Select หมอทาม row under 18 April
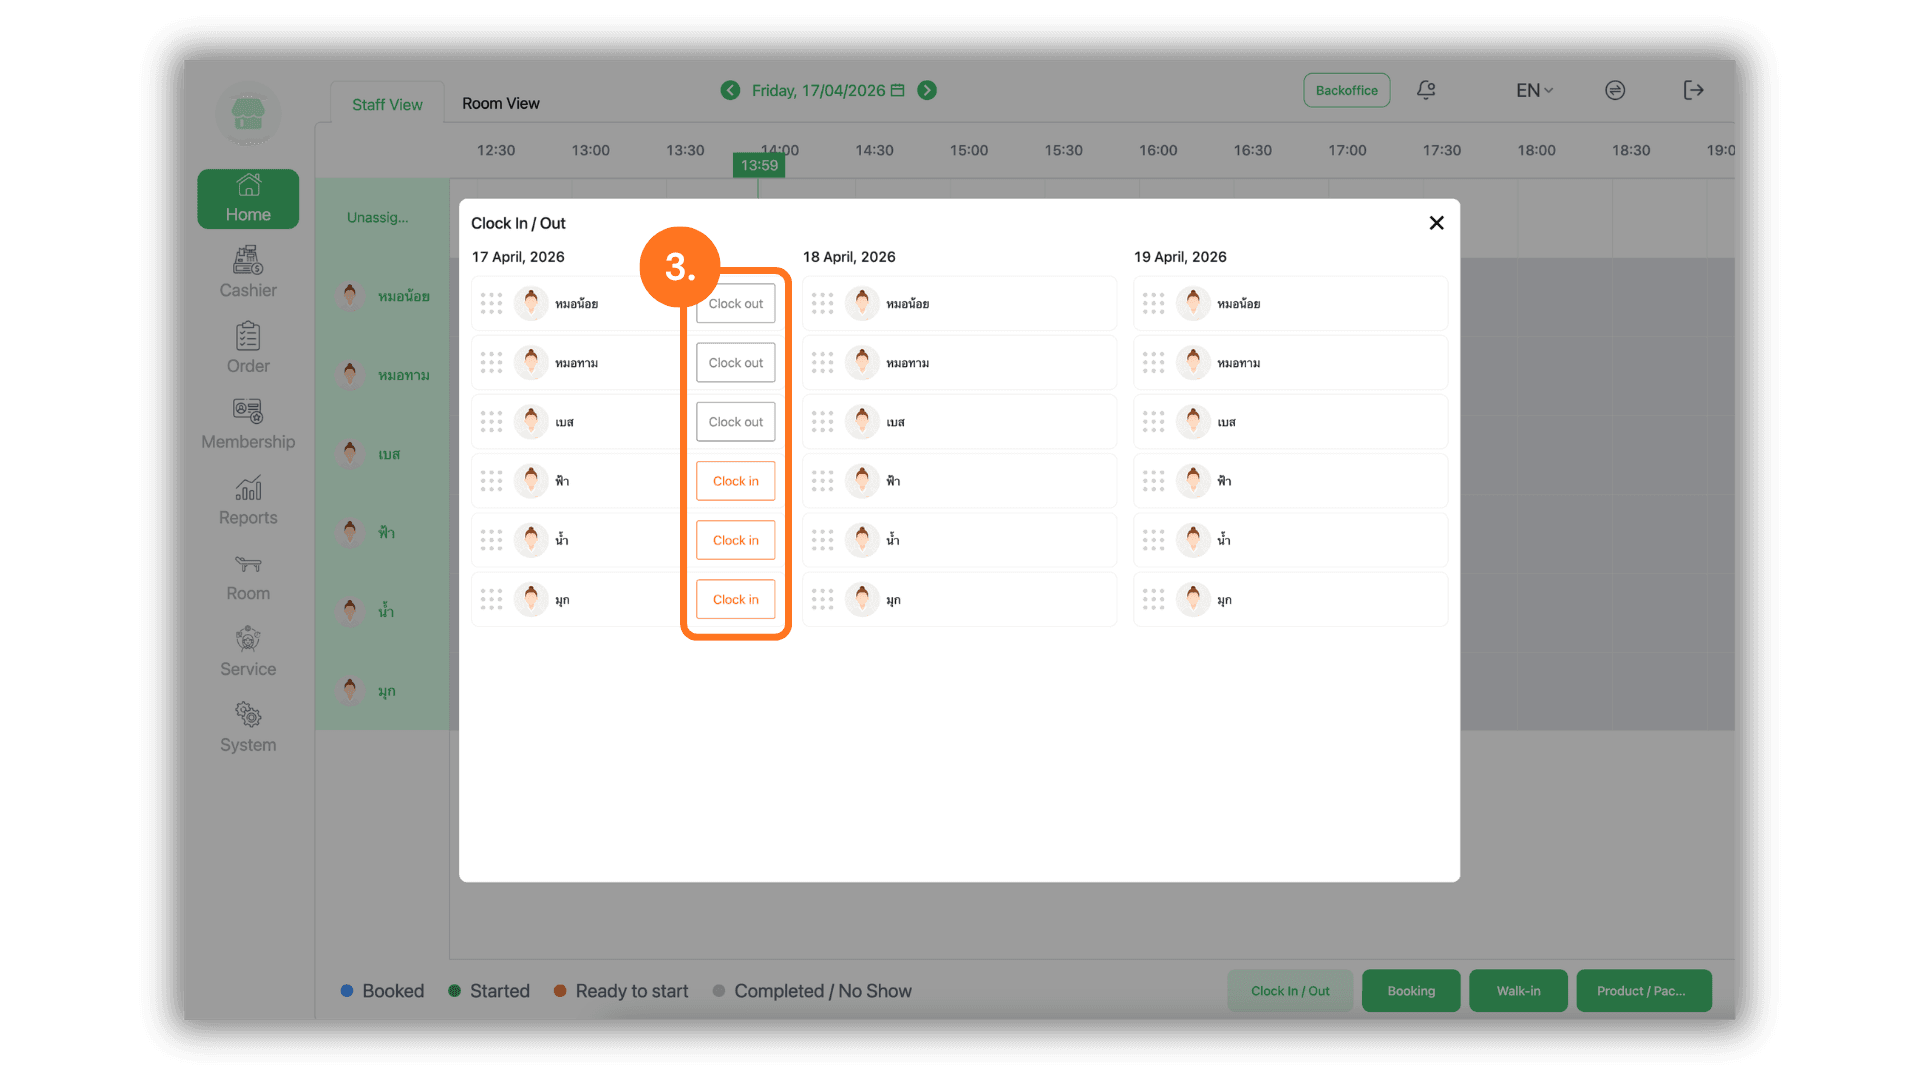The width and height of the screenshot is (1920, 1080). click(x=959, y=362)
